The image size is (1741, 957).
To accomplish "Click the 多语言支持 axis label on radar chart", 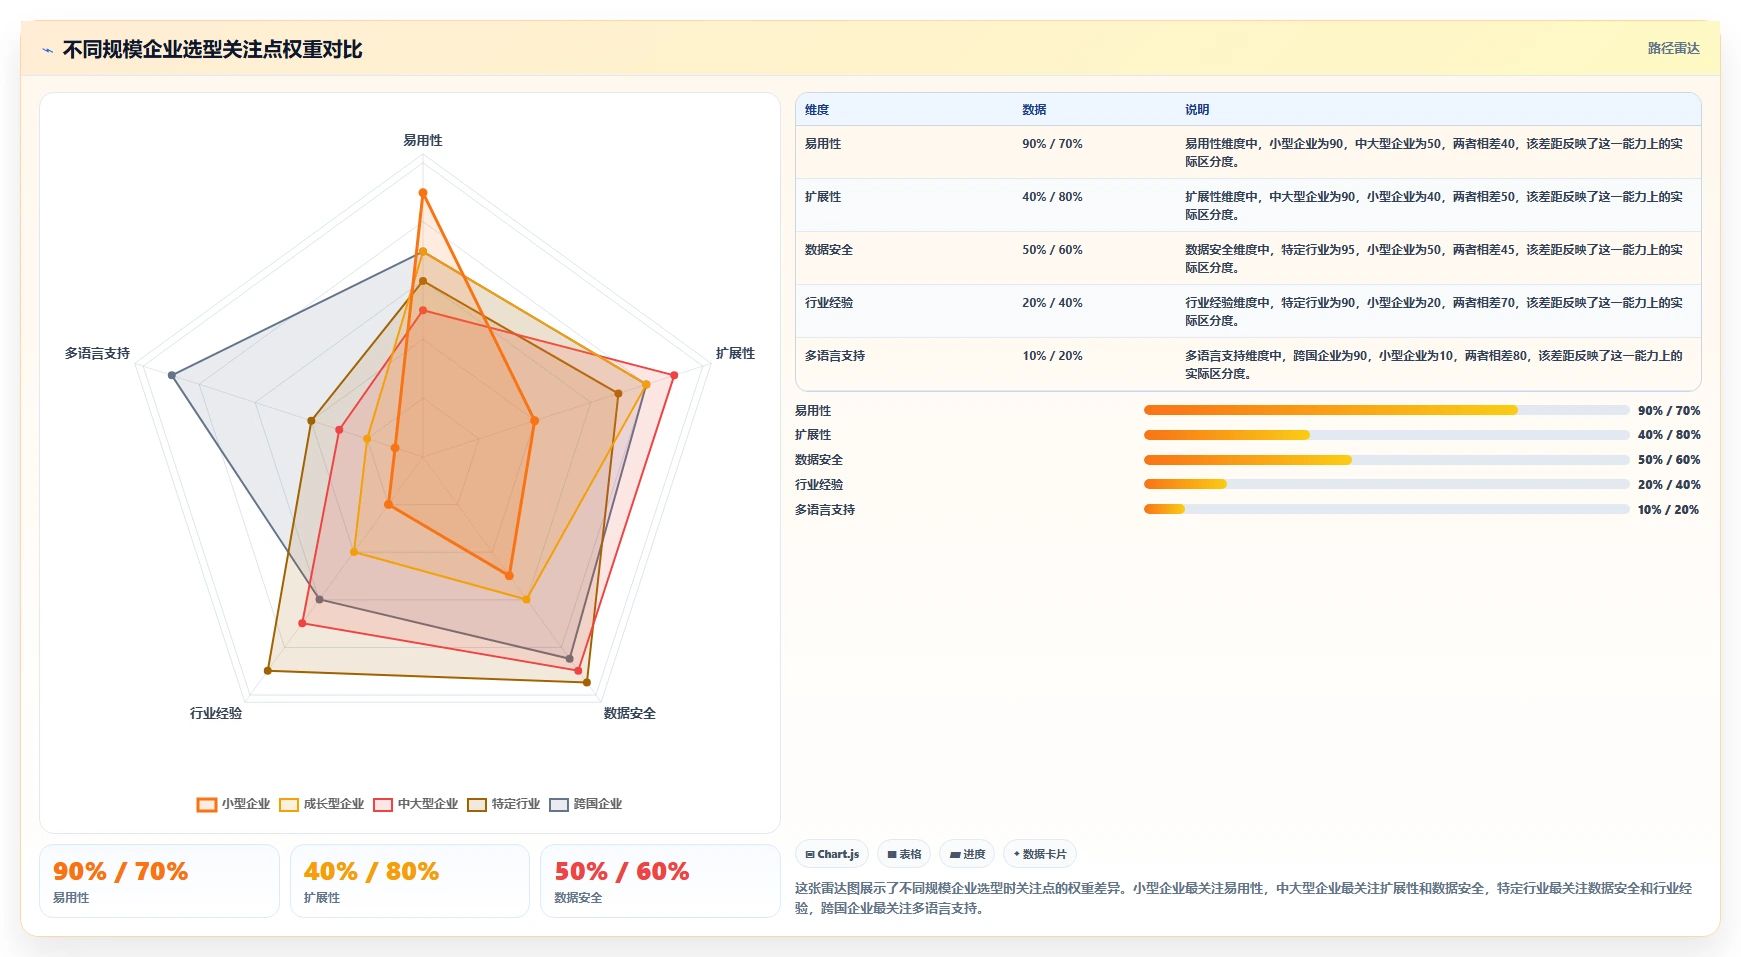I will 97,353.
